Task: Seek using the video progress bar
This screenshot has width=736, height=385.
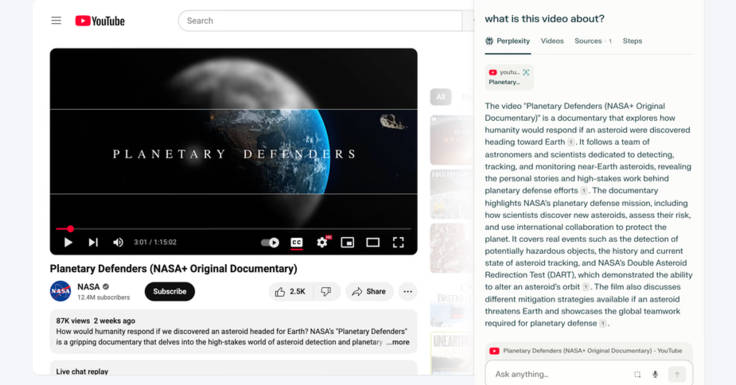Action: pos(233,229)
